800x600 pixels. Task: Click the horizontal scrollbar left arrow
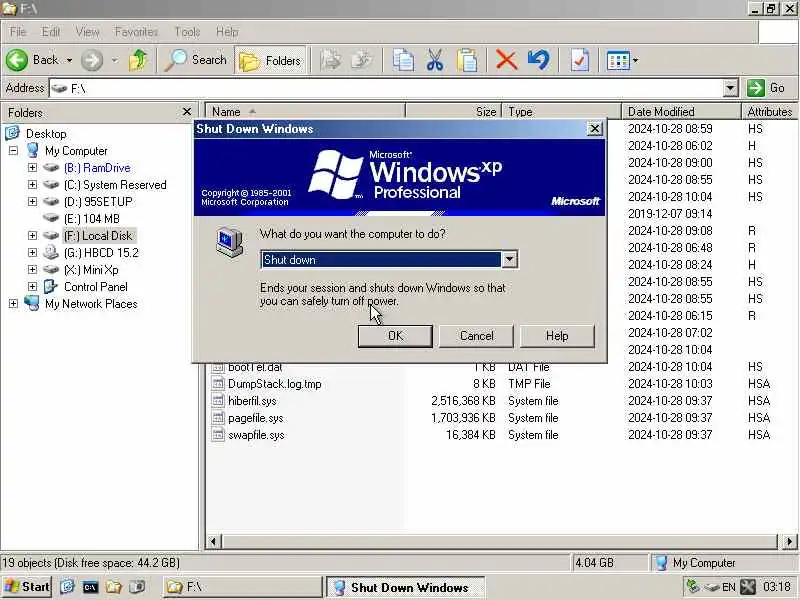tap(213, 541)
